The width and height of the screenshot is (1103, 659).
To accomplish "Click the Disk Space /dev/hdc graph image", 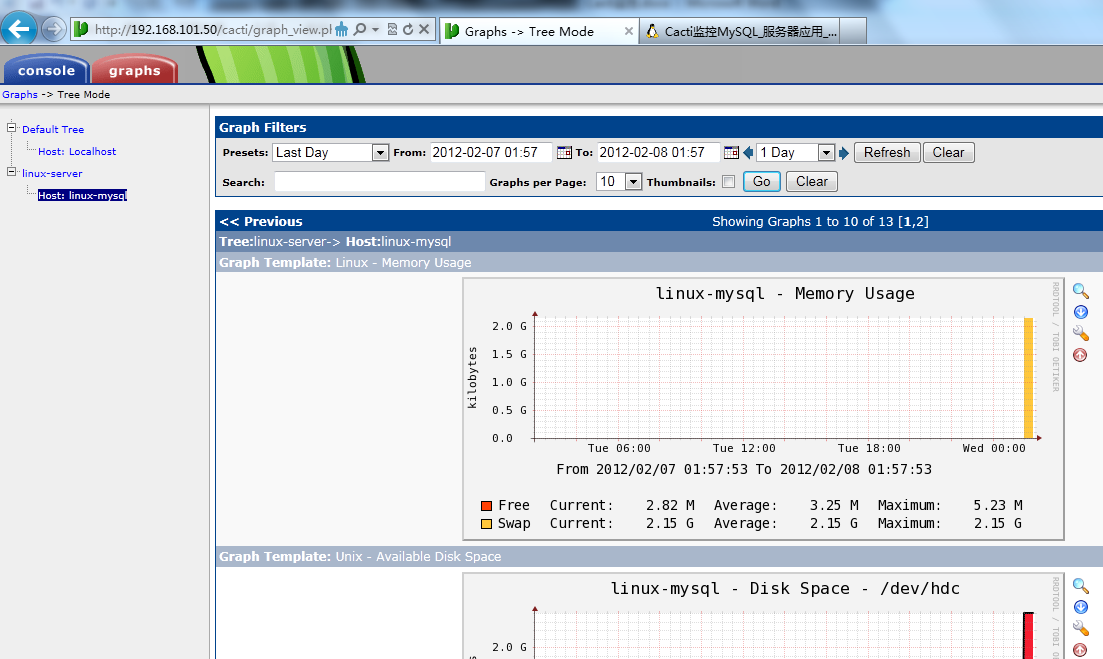I will click(x=763, y=616).
